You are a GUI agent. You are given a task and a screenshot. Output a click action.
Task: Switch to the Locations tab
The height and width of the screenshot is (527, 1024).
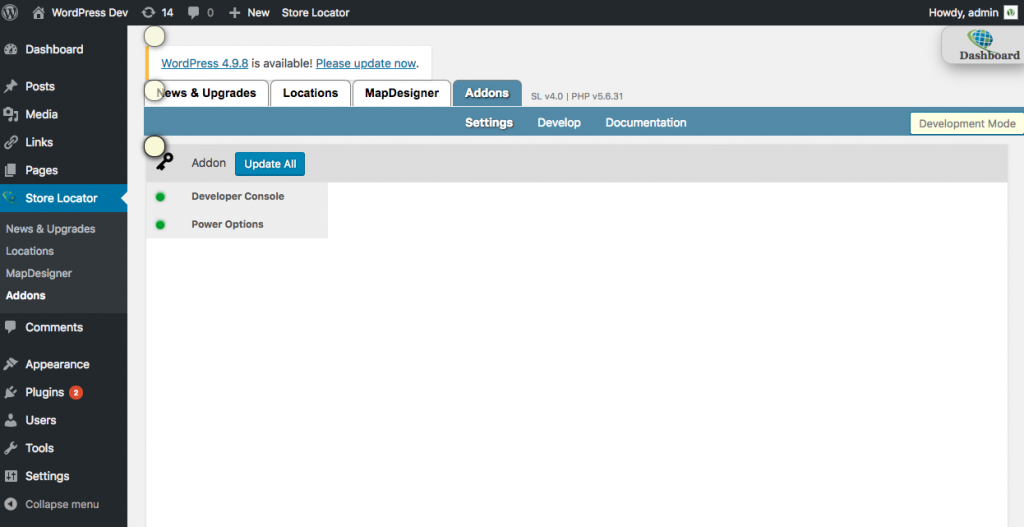point(310,93)
